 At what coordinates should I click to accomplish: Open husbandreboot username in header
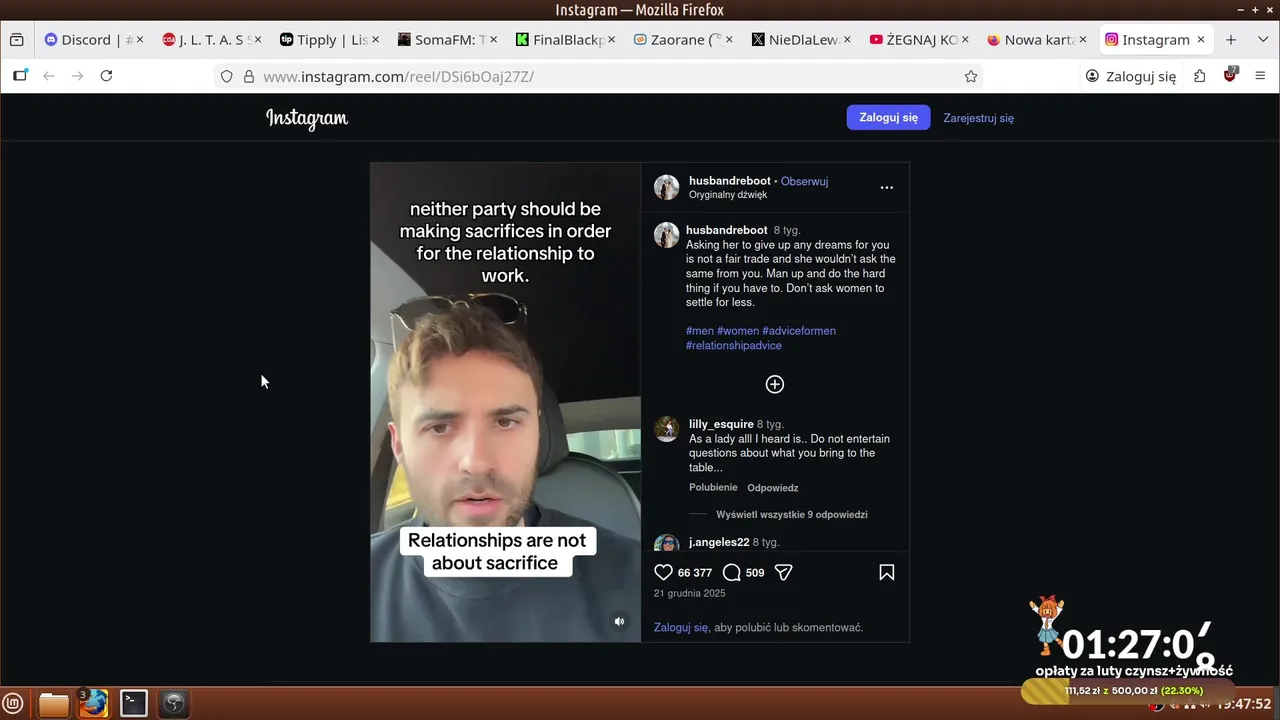pyautogui.click(x=730, y=181)
